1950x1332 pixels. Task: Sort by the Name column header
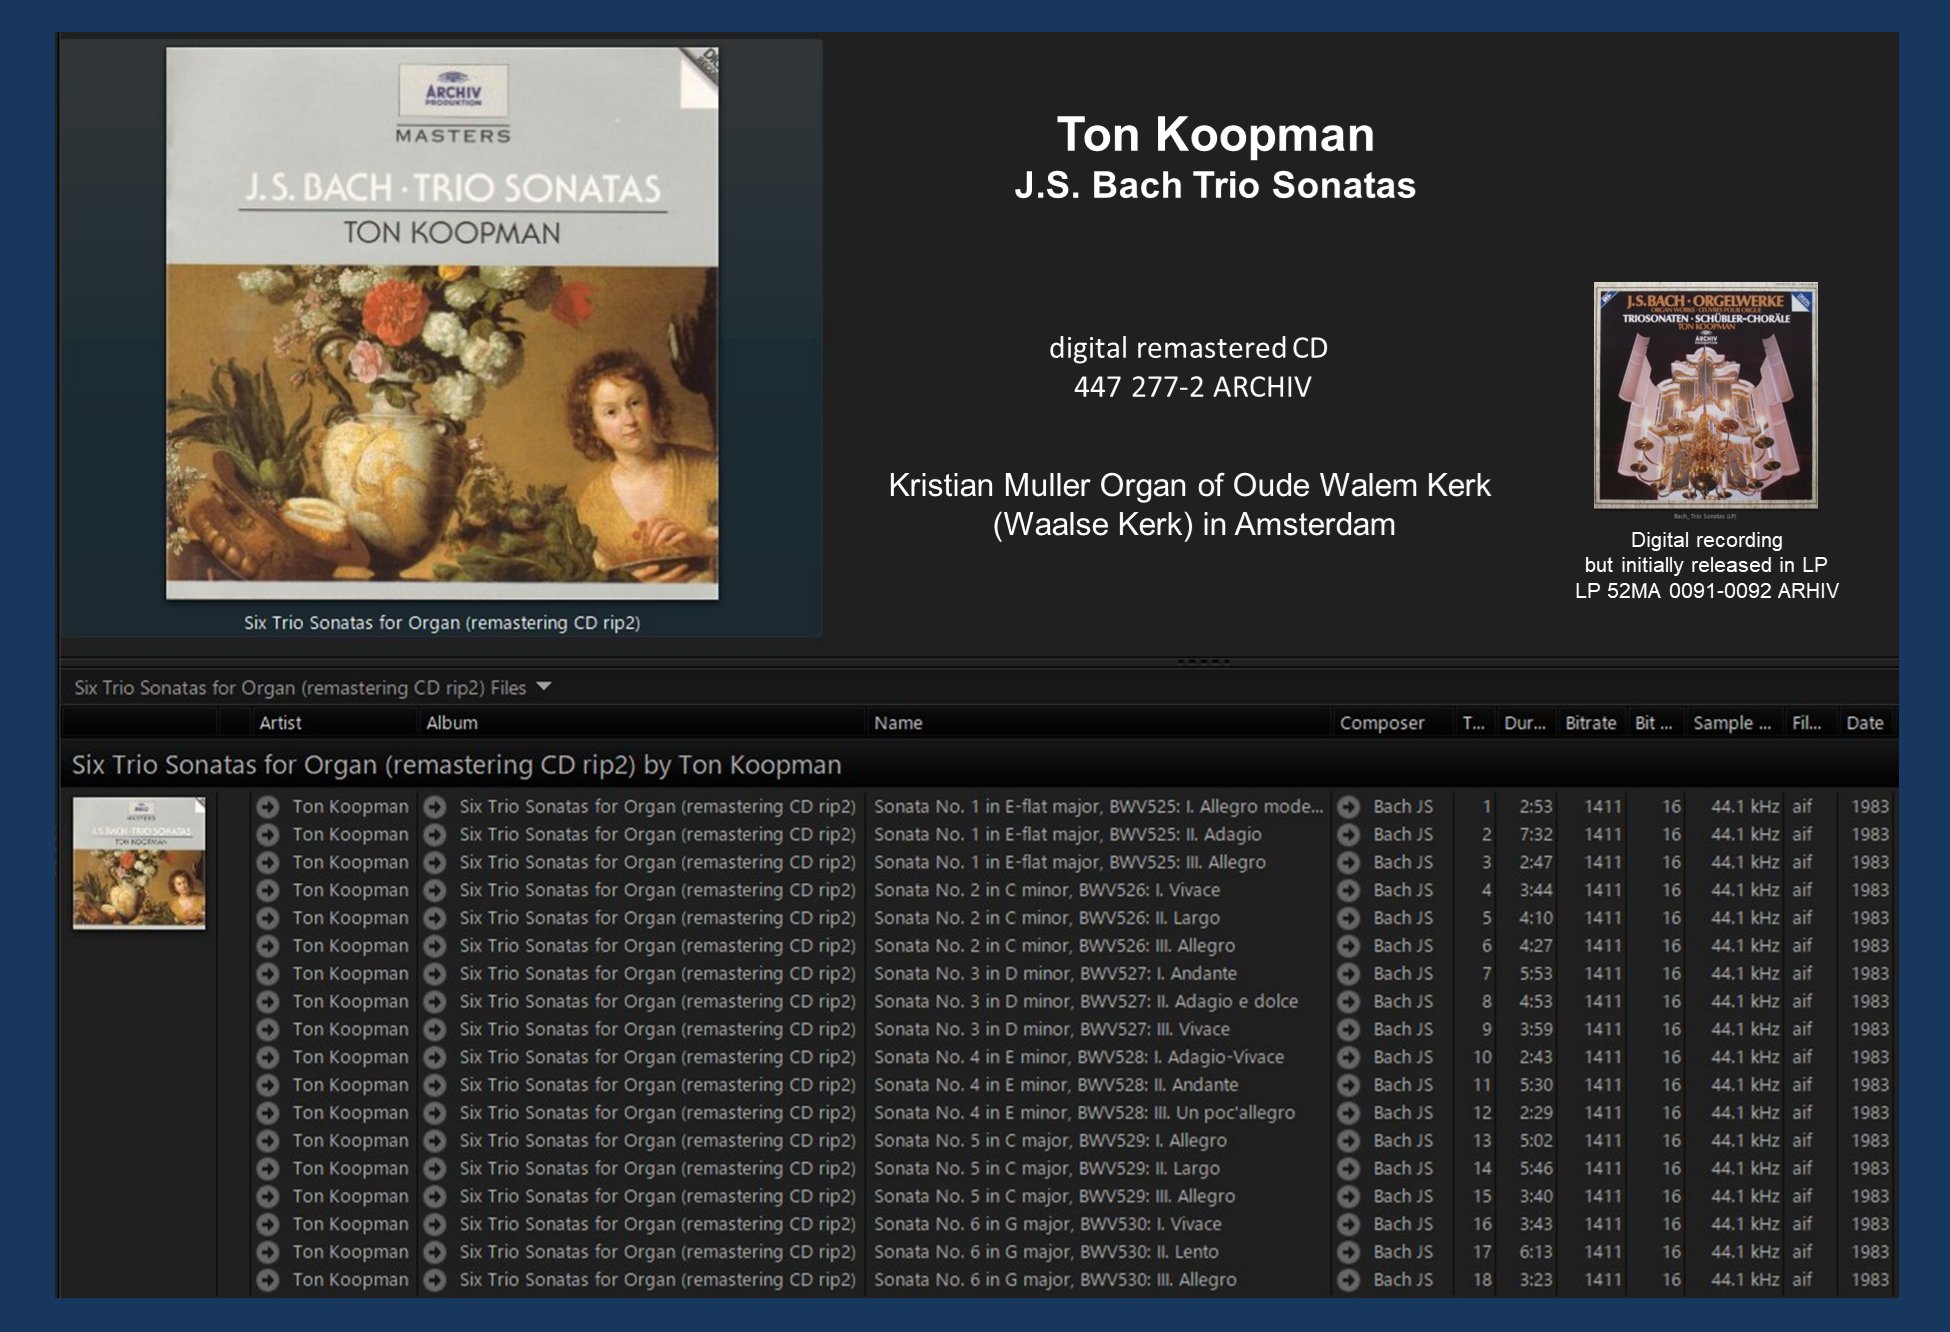pyautogui.click(x=898, y=723)
